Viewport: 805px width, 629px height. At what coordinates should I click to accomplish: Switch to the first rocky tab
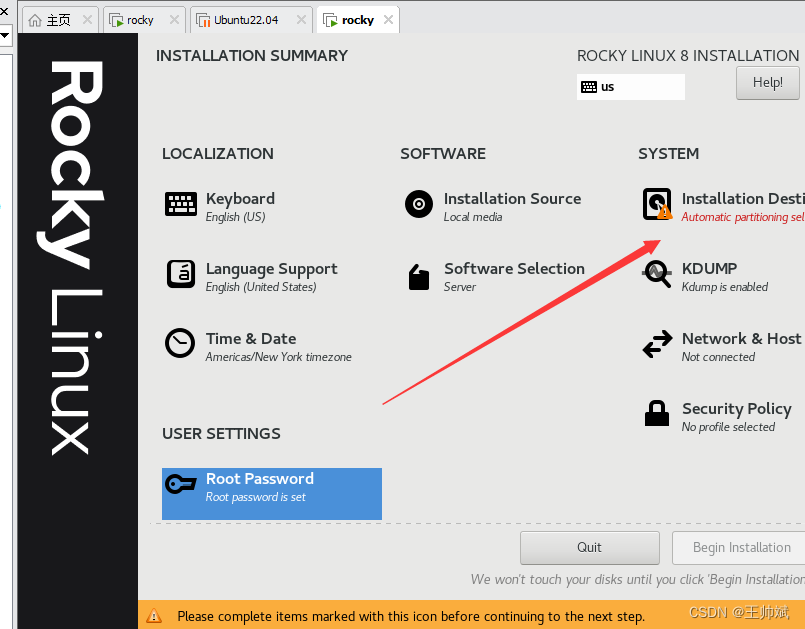tap(144, 20)
